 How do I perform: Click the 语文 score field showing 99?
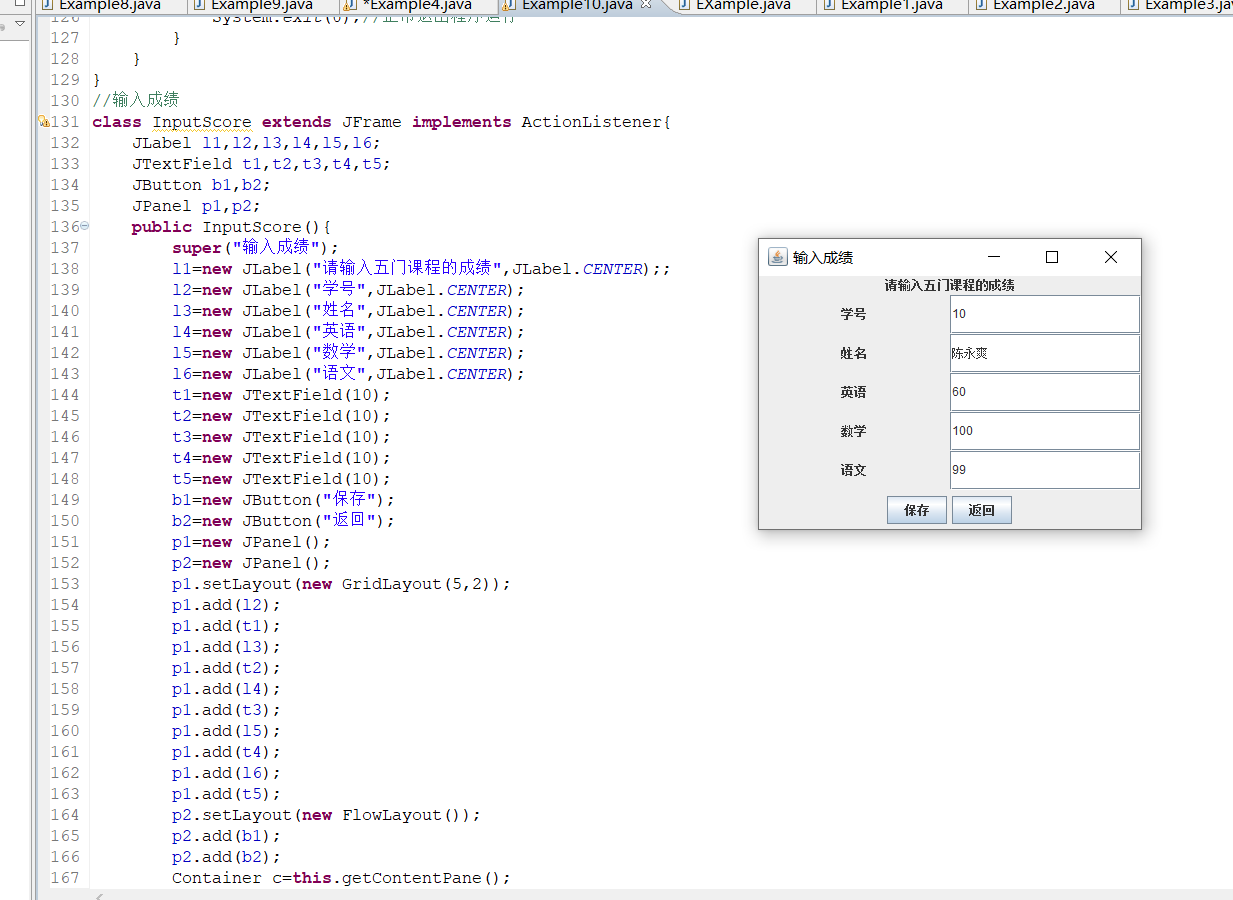pyautogui.click(x=1044, y=470)
